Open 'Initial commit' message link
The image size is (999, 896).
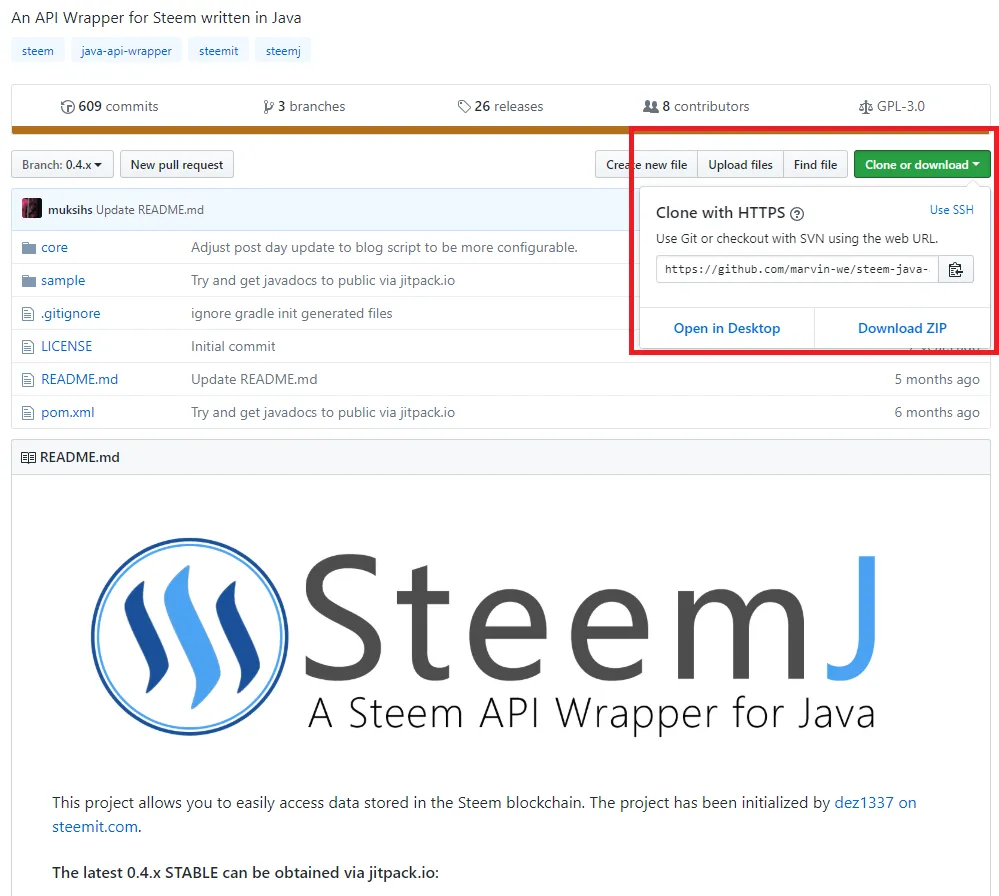pyautogui.click(x=233, y=347)
